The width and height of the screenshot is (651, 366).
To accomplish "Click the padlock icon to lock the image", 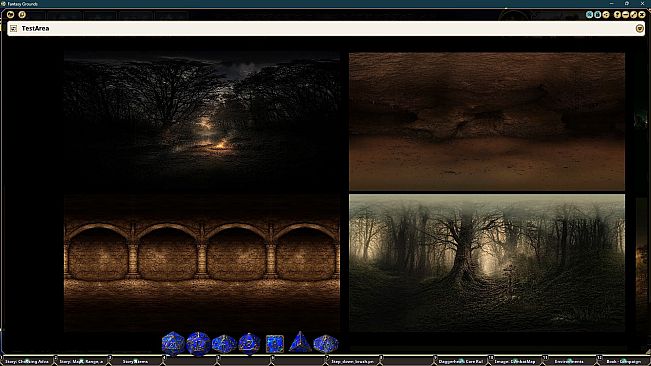I will point(597,15).
